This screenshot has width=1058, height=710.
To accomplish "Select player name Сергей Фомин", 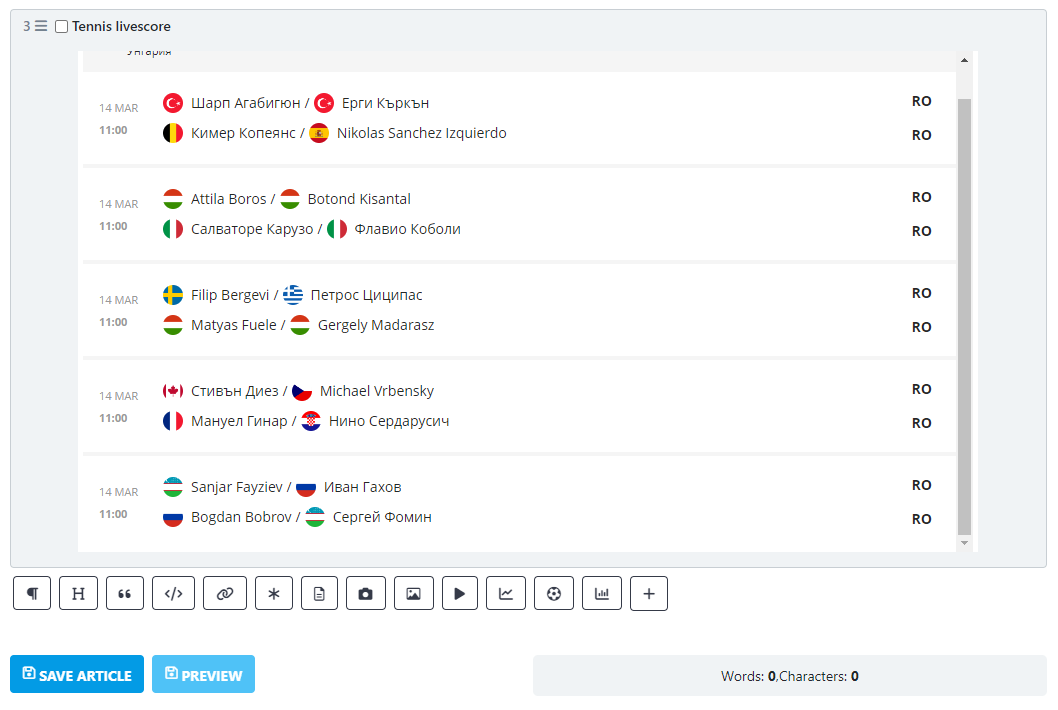I will tap(382, 517).
